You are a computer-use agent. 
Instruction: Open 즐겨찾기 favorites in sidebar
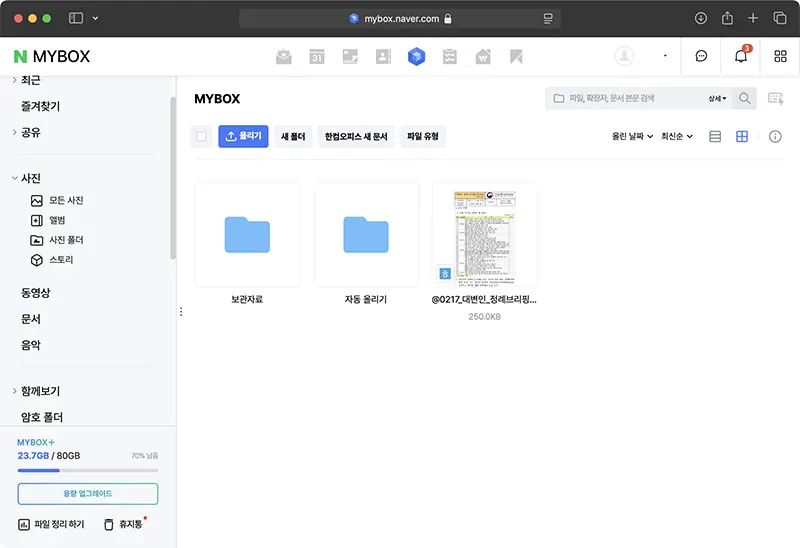click(40, 106)
